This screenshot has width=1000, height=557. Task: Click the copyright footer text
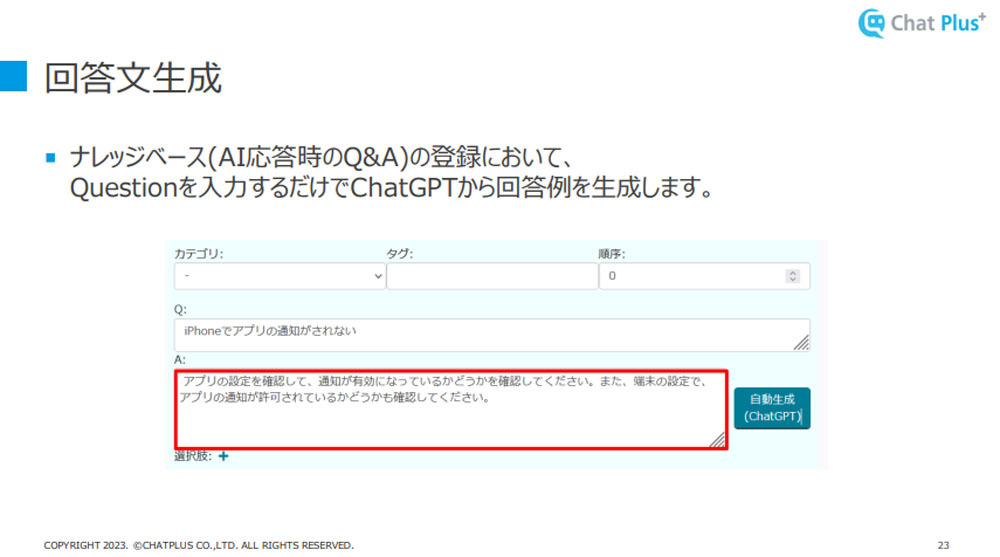tap(199, 546)
